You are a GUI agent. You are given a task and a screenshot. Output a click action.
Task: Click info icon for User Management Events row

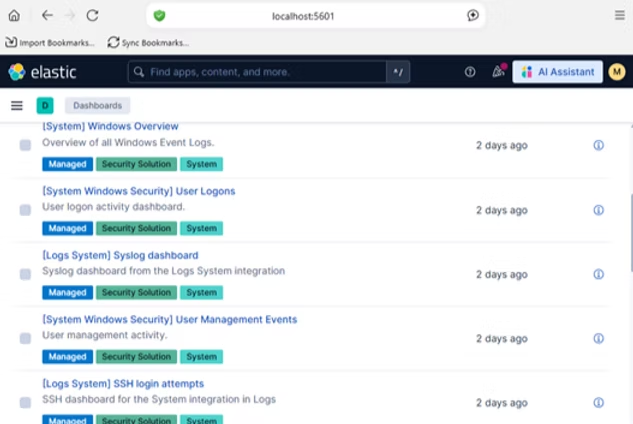[598, 338]
